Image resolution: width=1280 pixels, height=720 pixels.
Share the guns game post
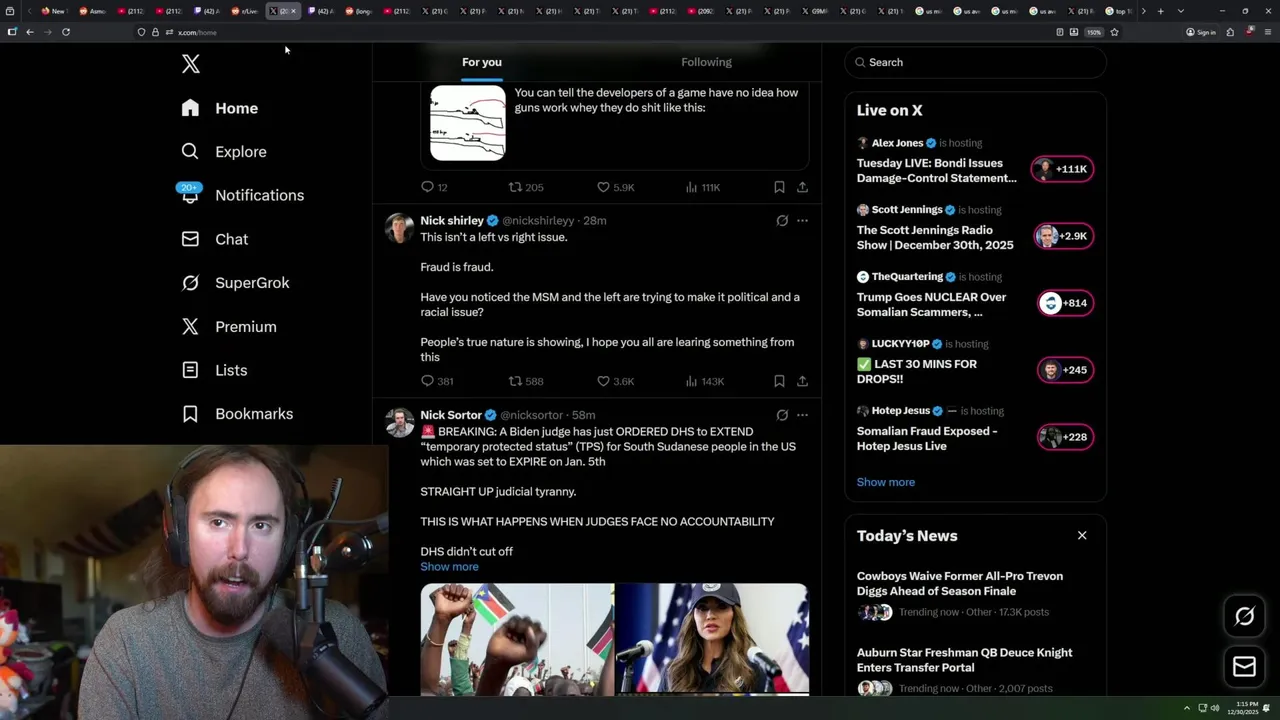(802, 187)
